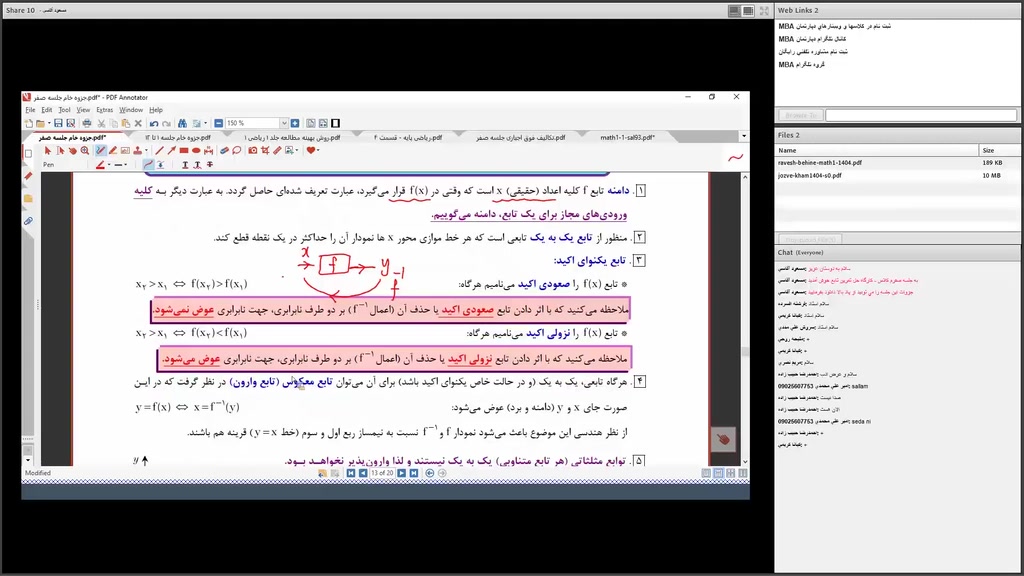Select the Eraser tool

click(x=224, y=150)
